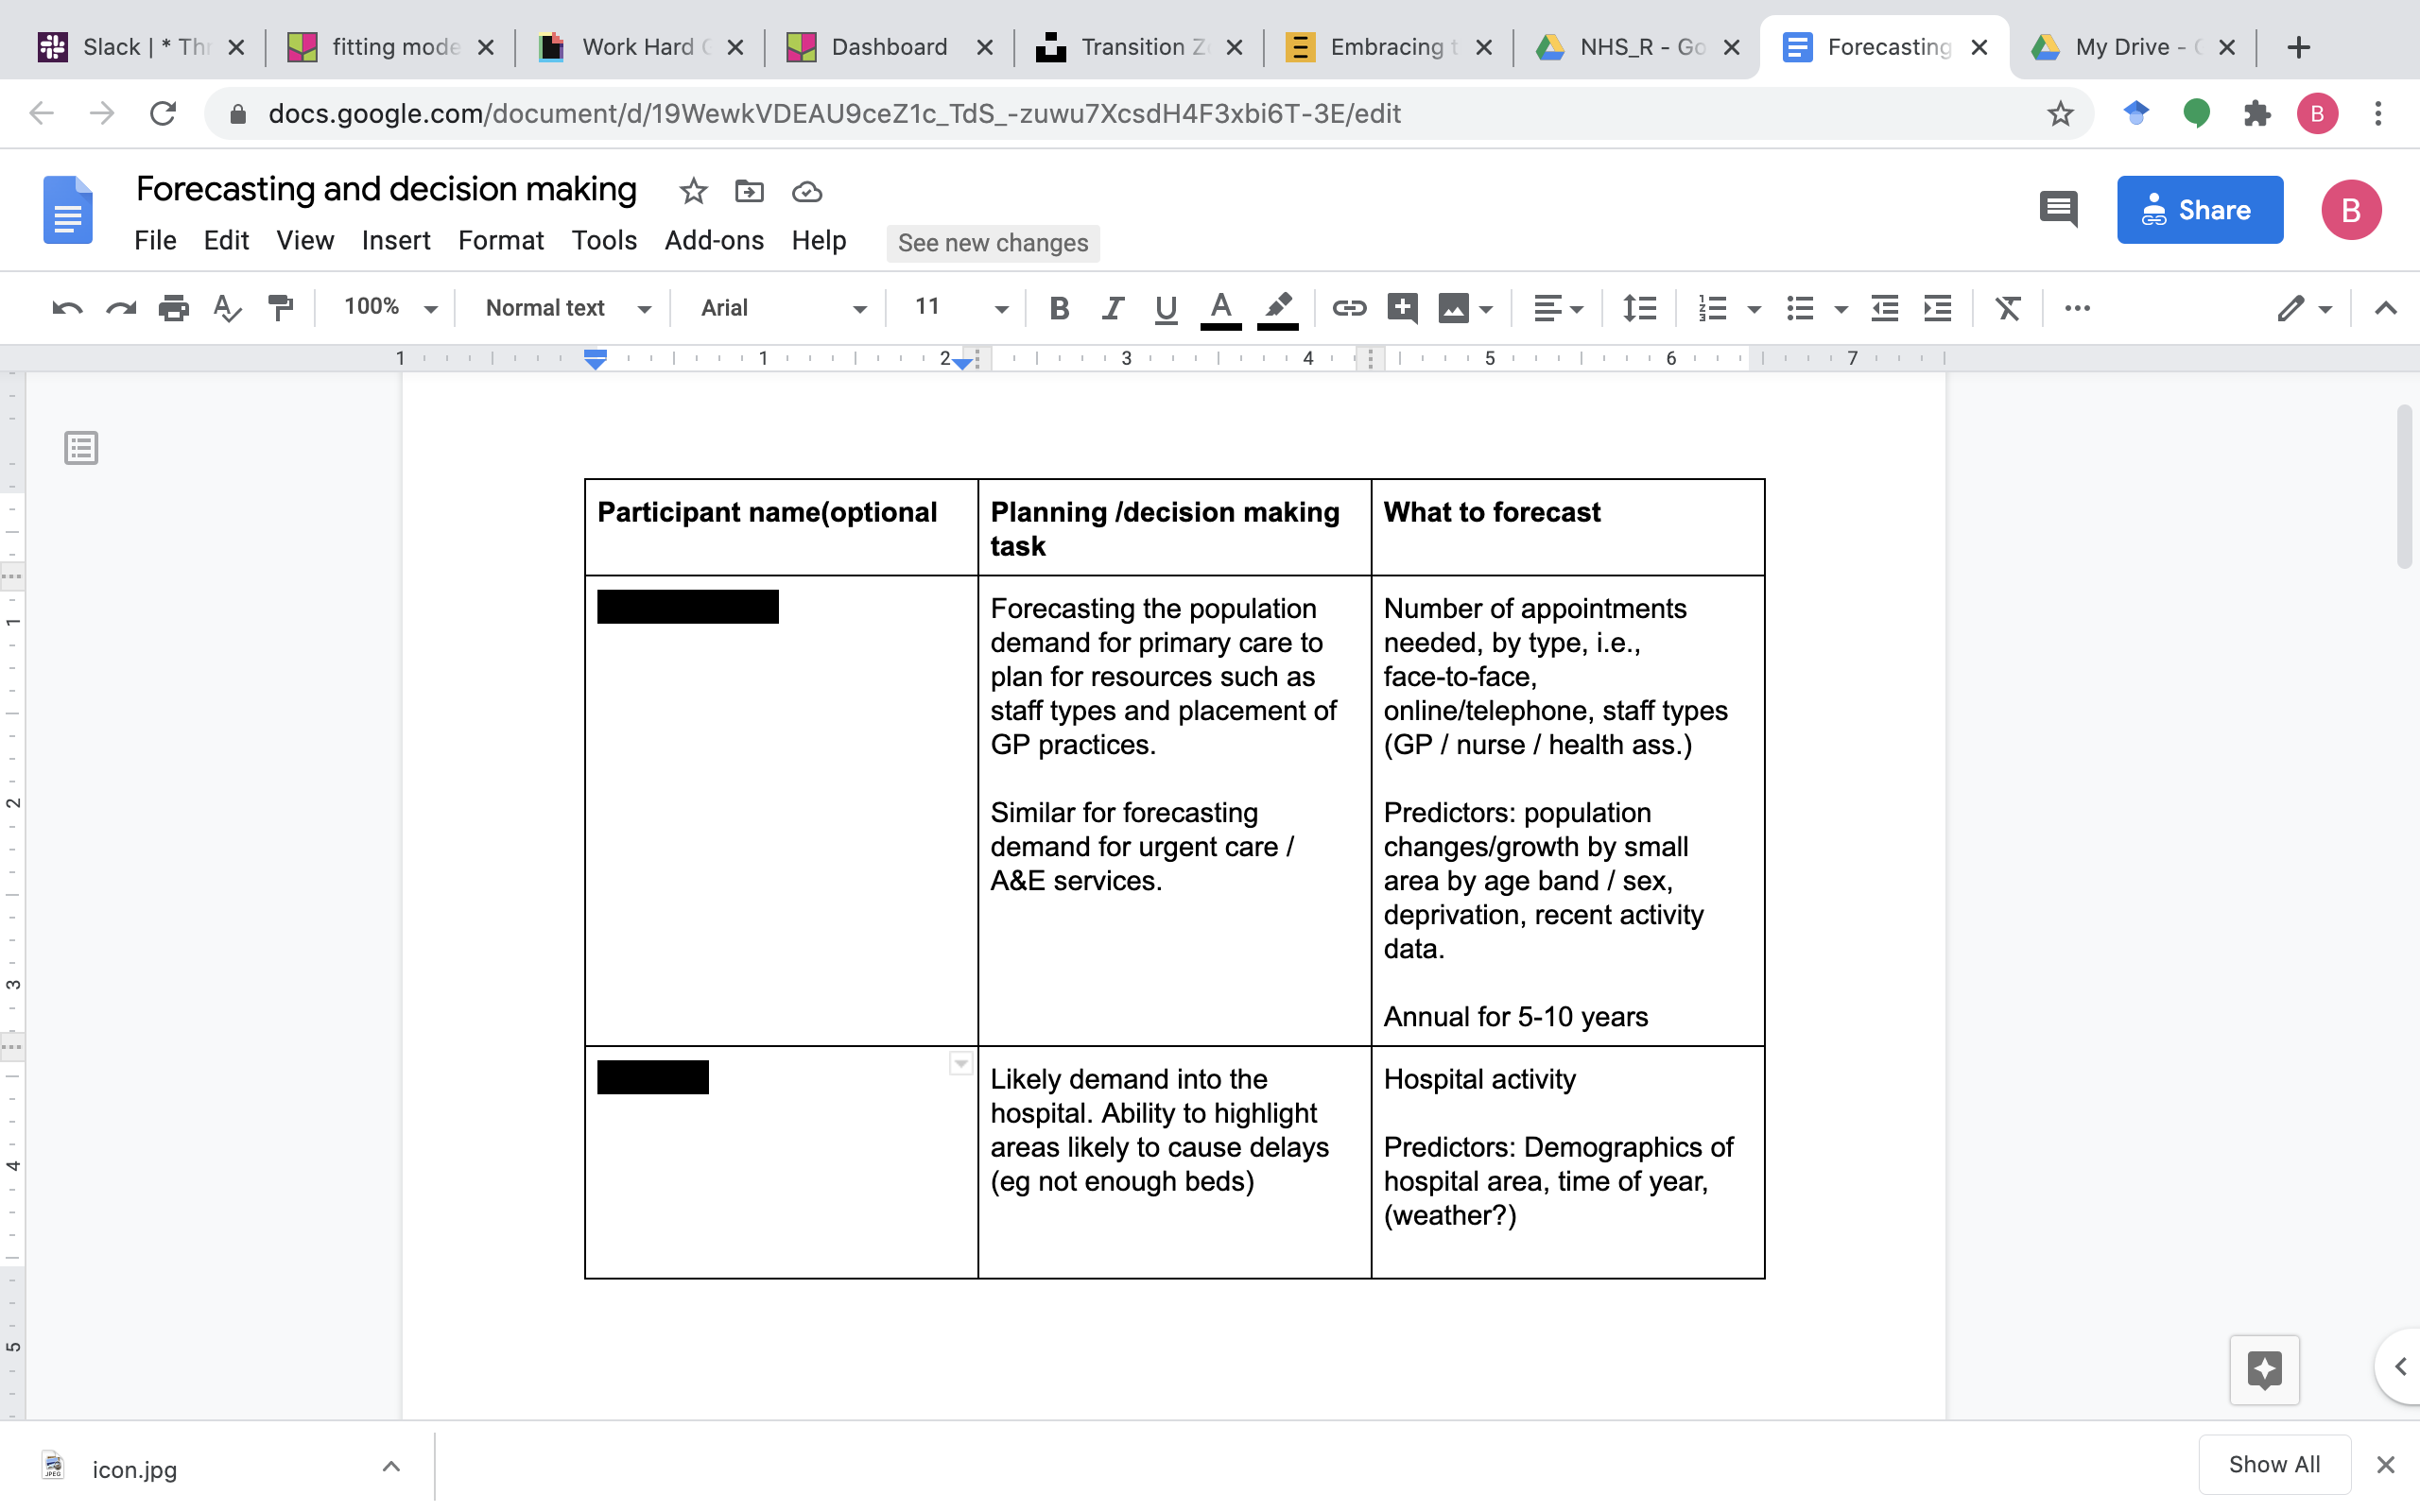Image resolution: width=2420 pixels, height=1512 pixels.
Task: Click Show All downloads button
Action: (2274, 1465)
